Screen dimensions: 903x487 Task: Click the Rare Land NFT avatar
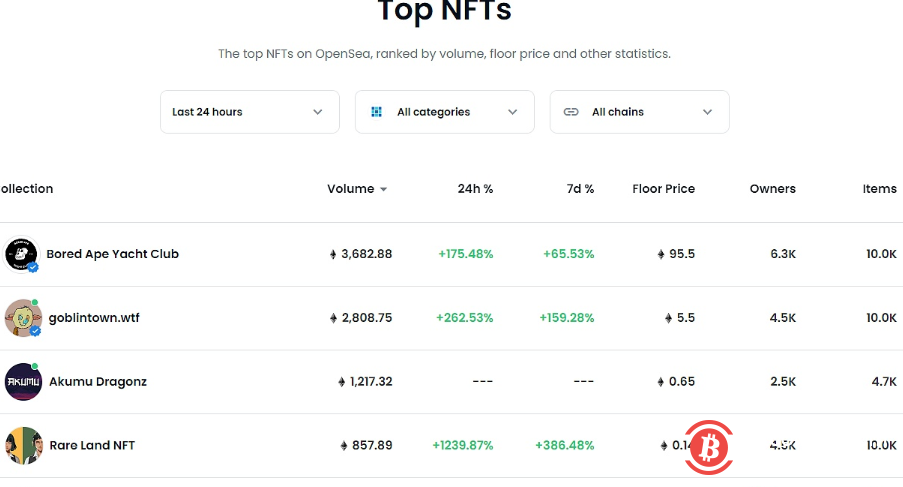tap(23, 445)
